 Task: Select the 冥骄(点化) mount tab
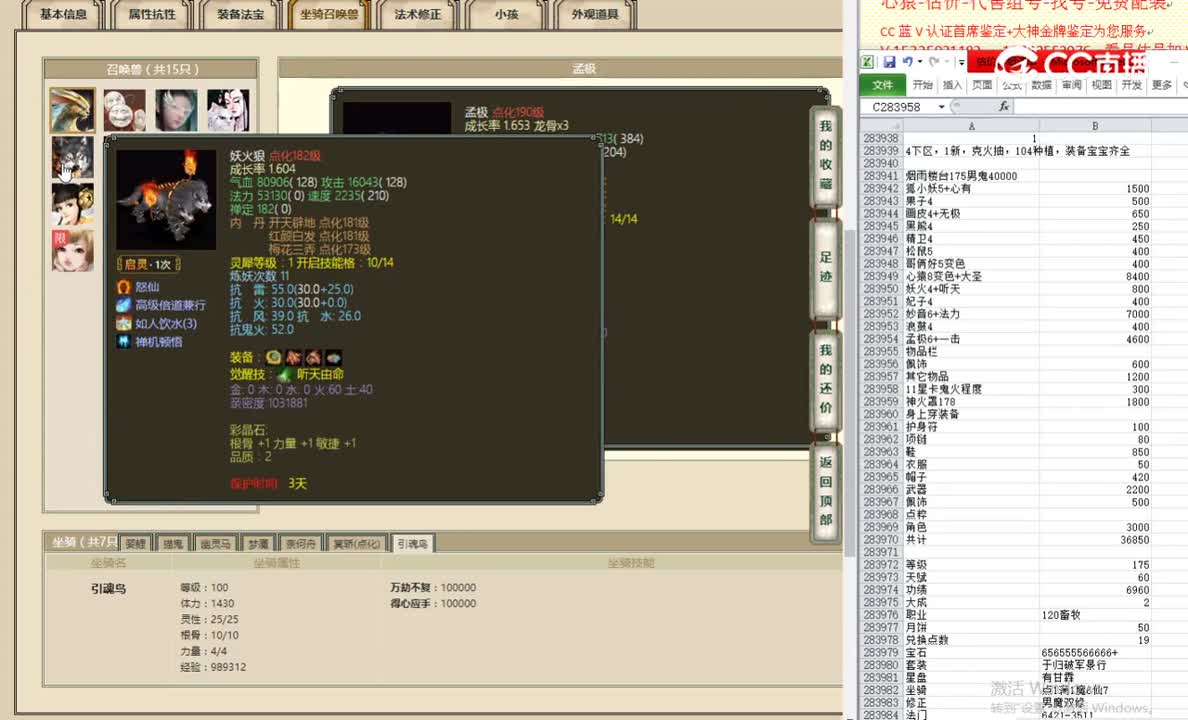point(357,543)
